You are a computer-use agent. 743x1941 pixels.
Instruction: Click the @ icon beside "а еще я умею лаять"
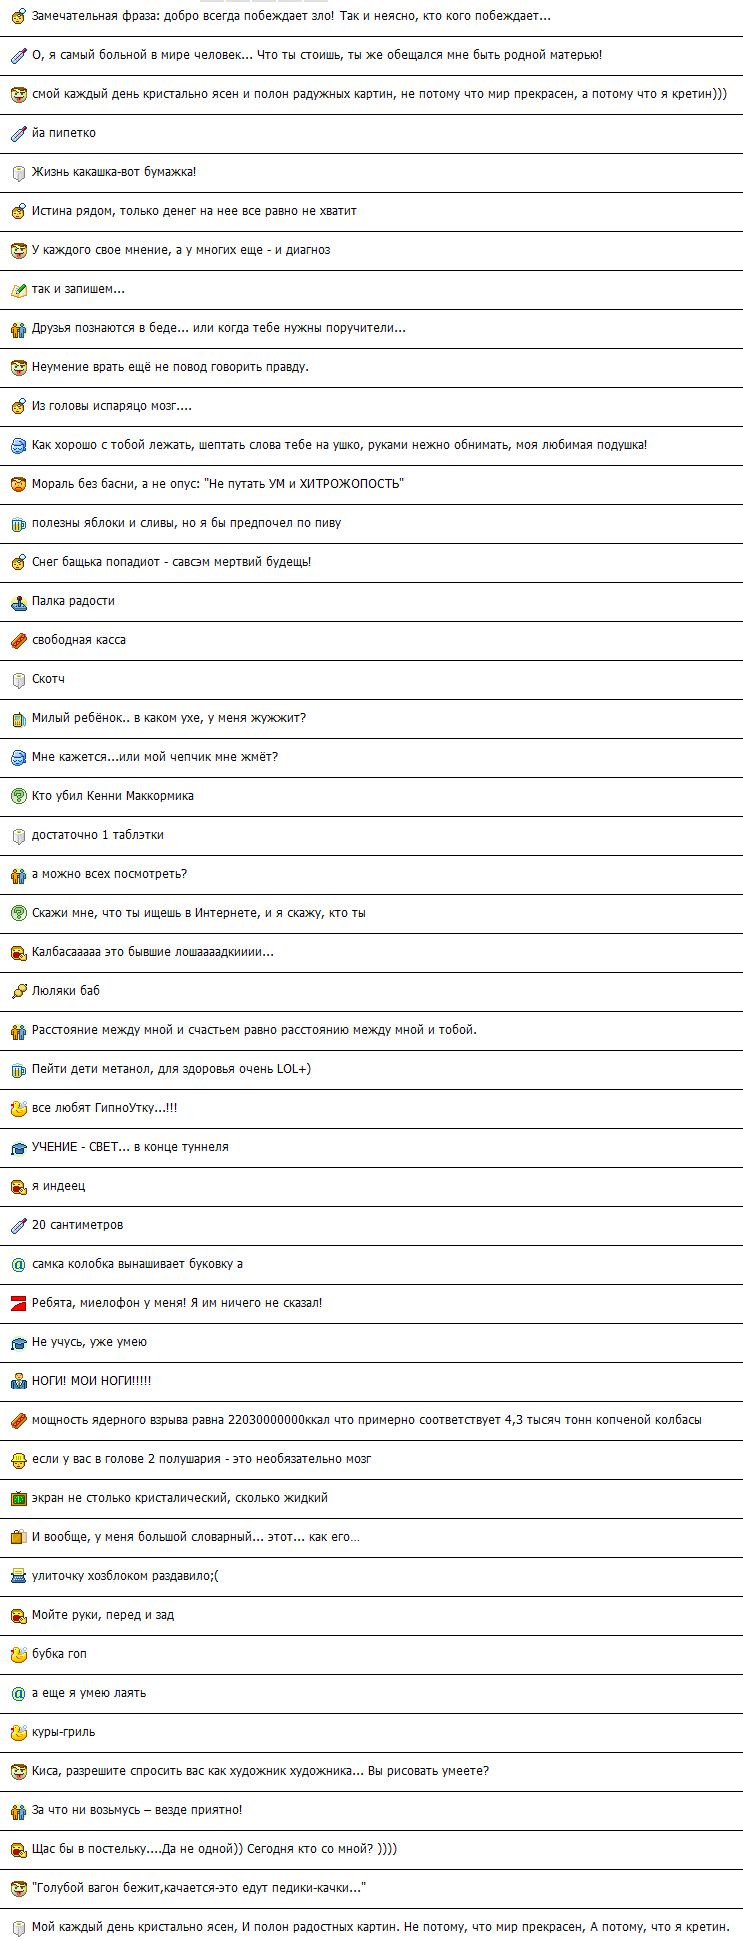[18, 1694]
